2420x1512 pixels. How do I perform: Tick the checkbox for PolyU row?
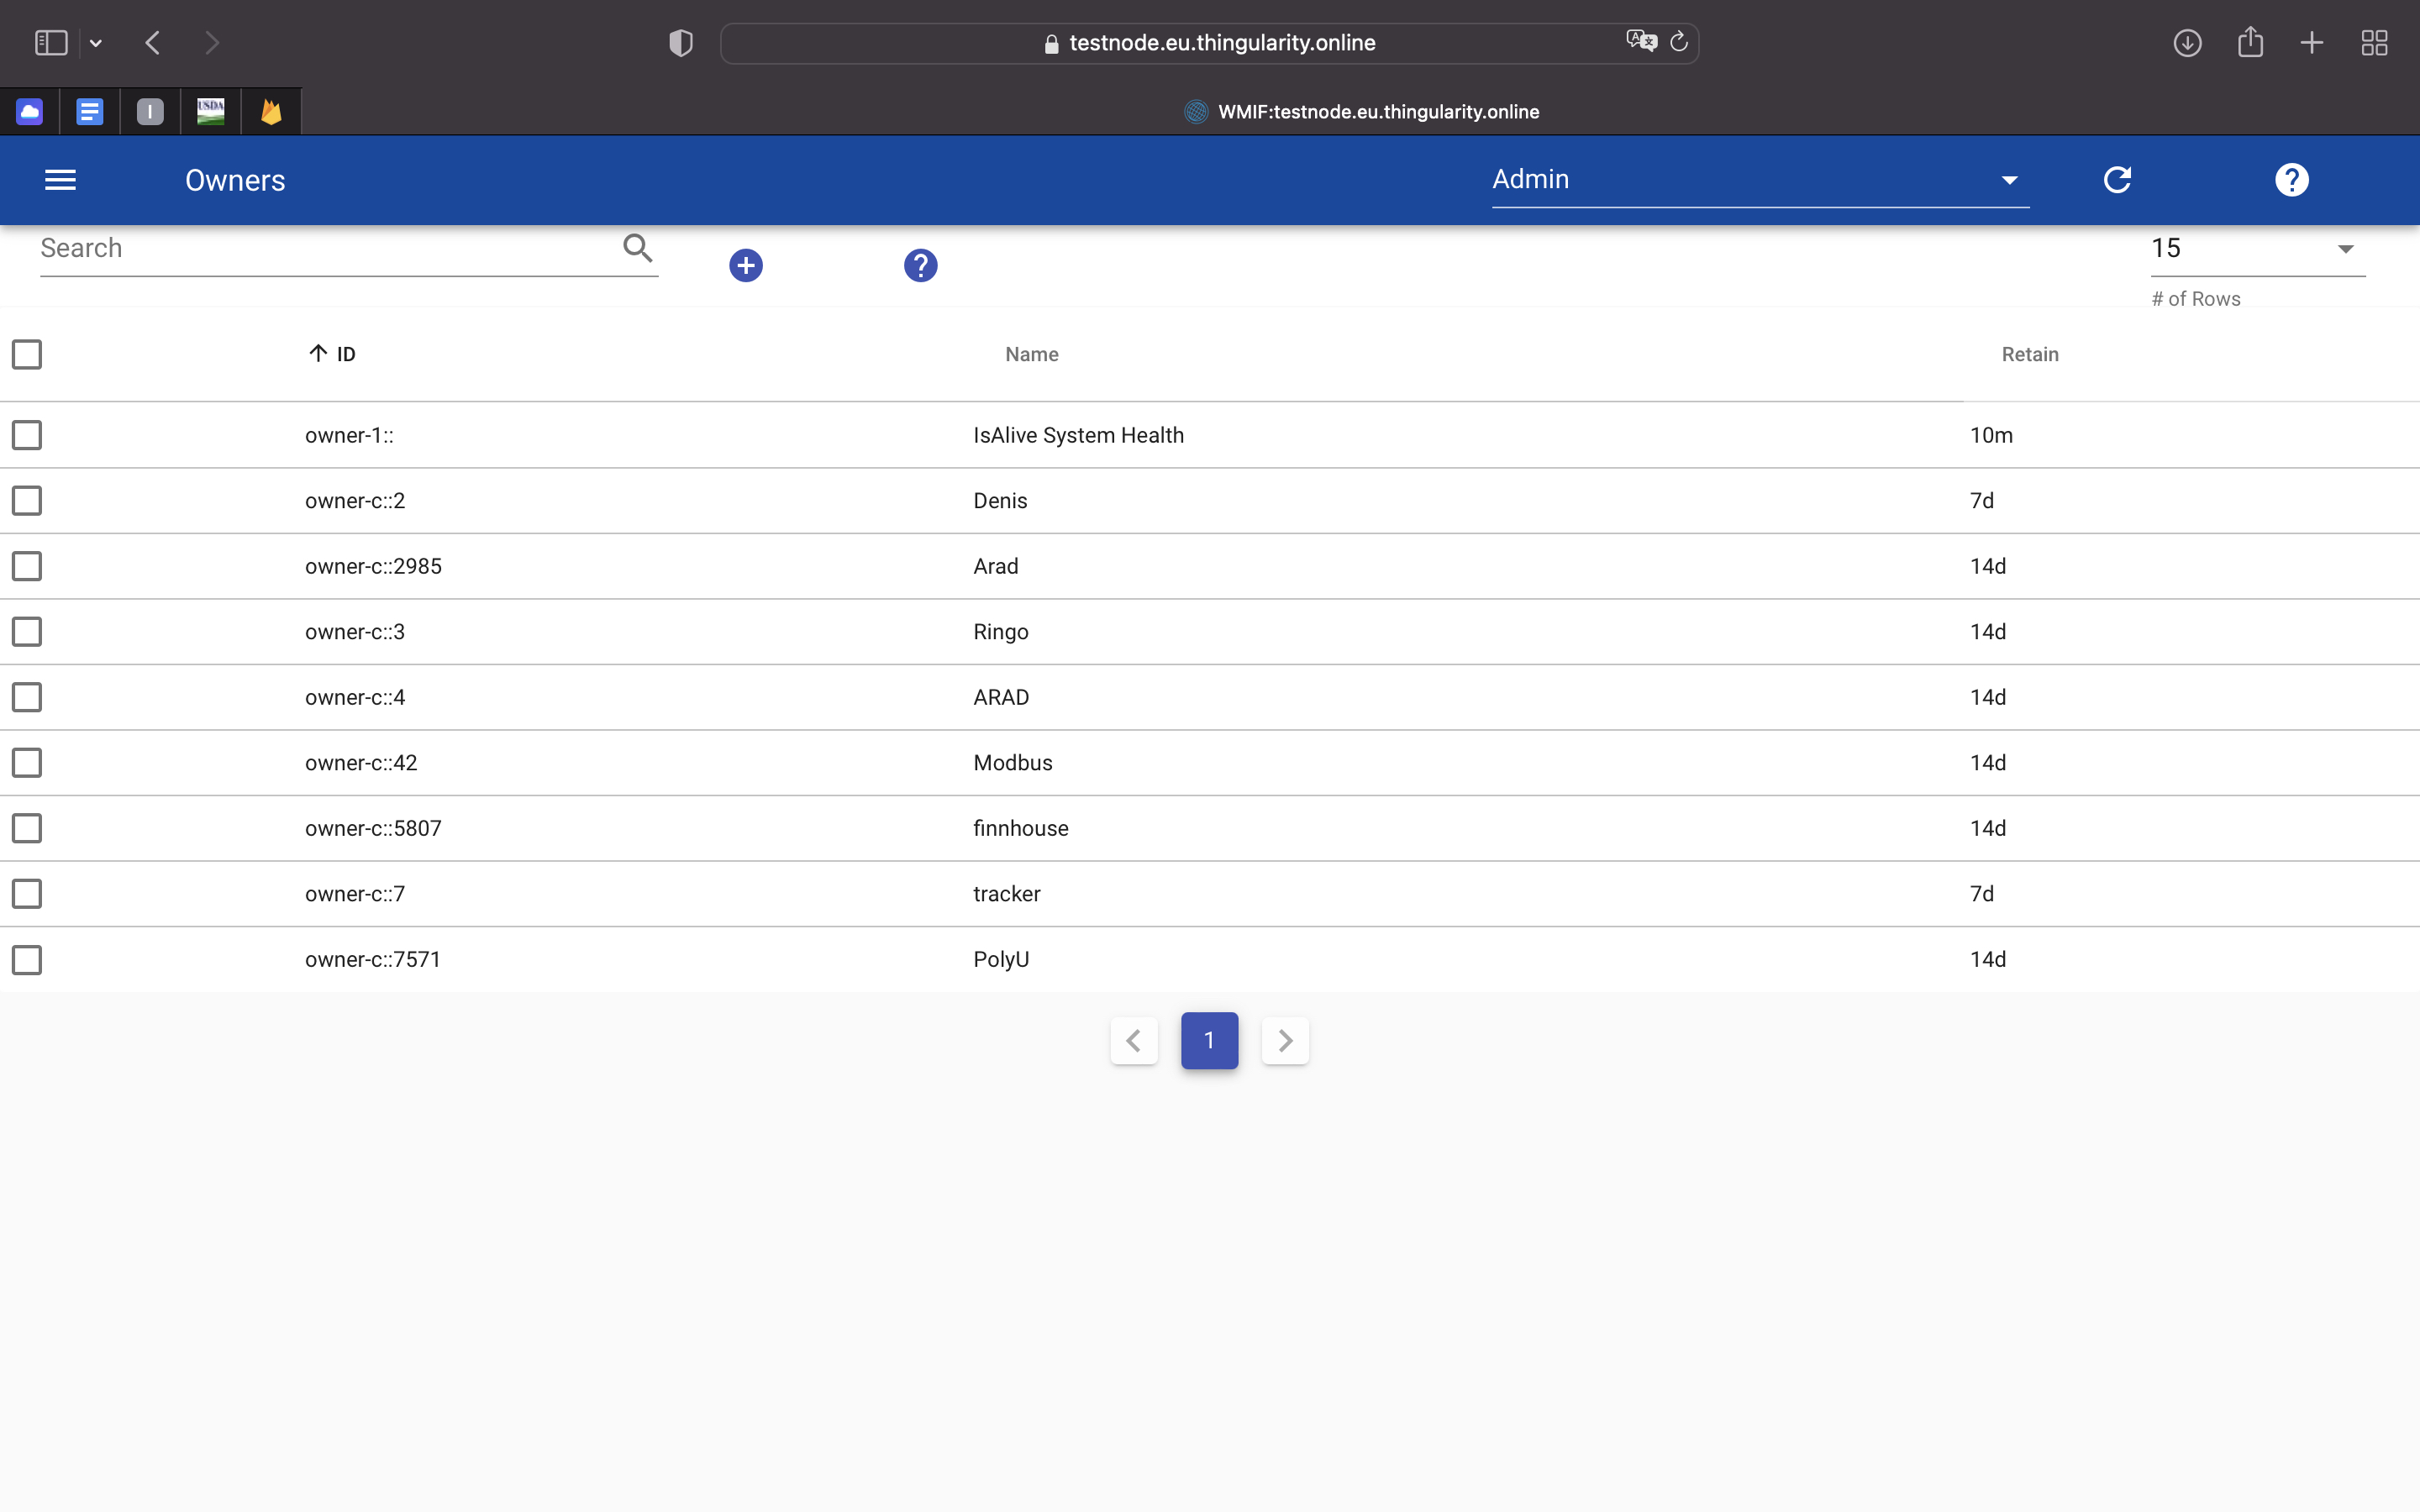[x=27, y=959]
